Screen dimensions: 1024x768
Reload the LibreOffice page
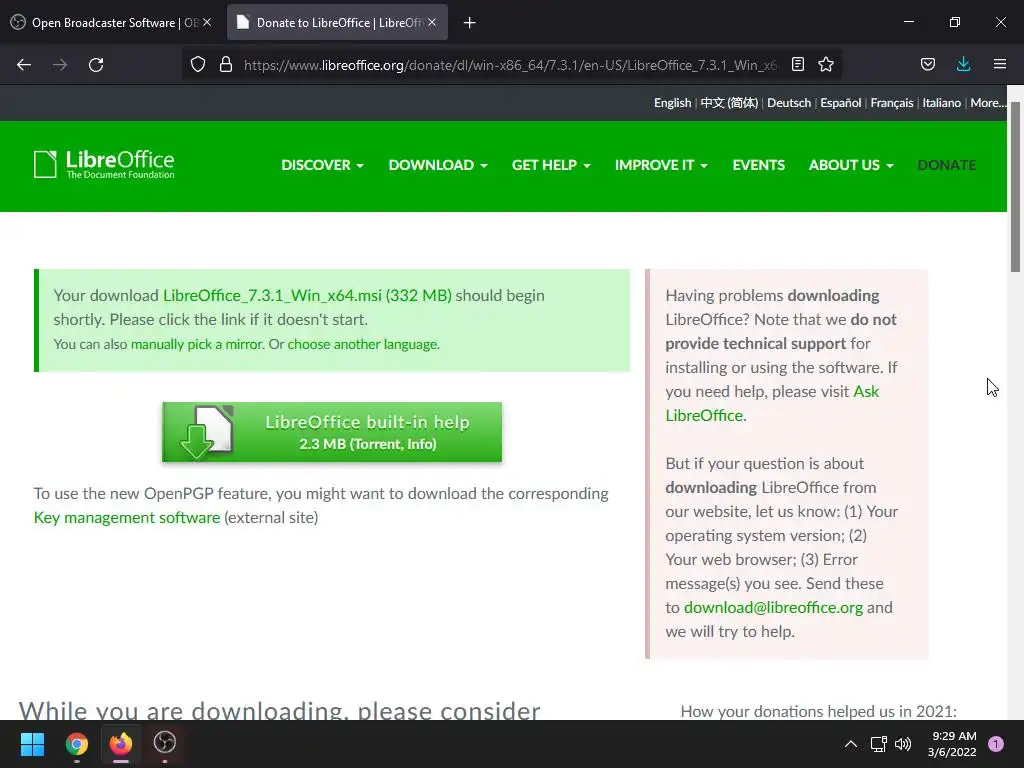96,65
